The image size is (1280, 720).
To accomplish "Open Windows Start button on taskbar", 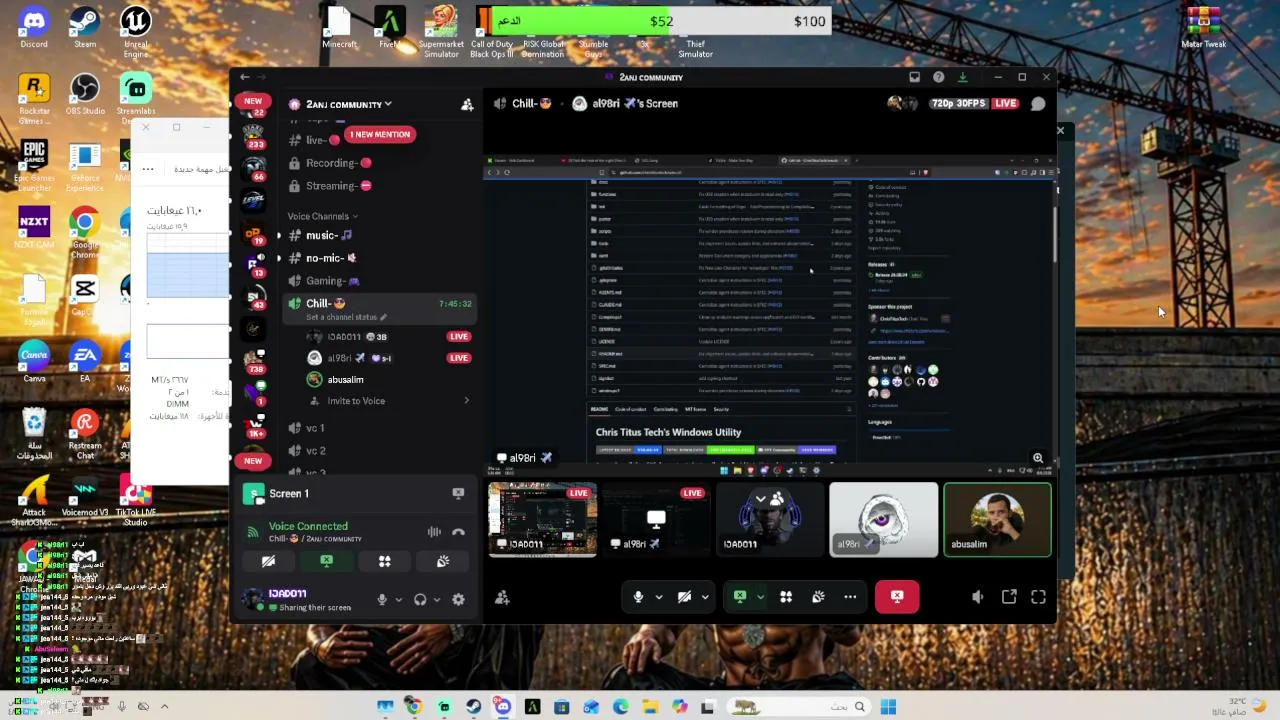I will pyautogui.click(x=888, y=707).
